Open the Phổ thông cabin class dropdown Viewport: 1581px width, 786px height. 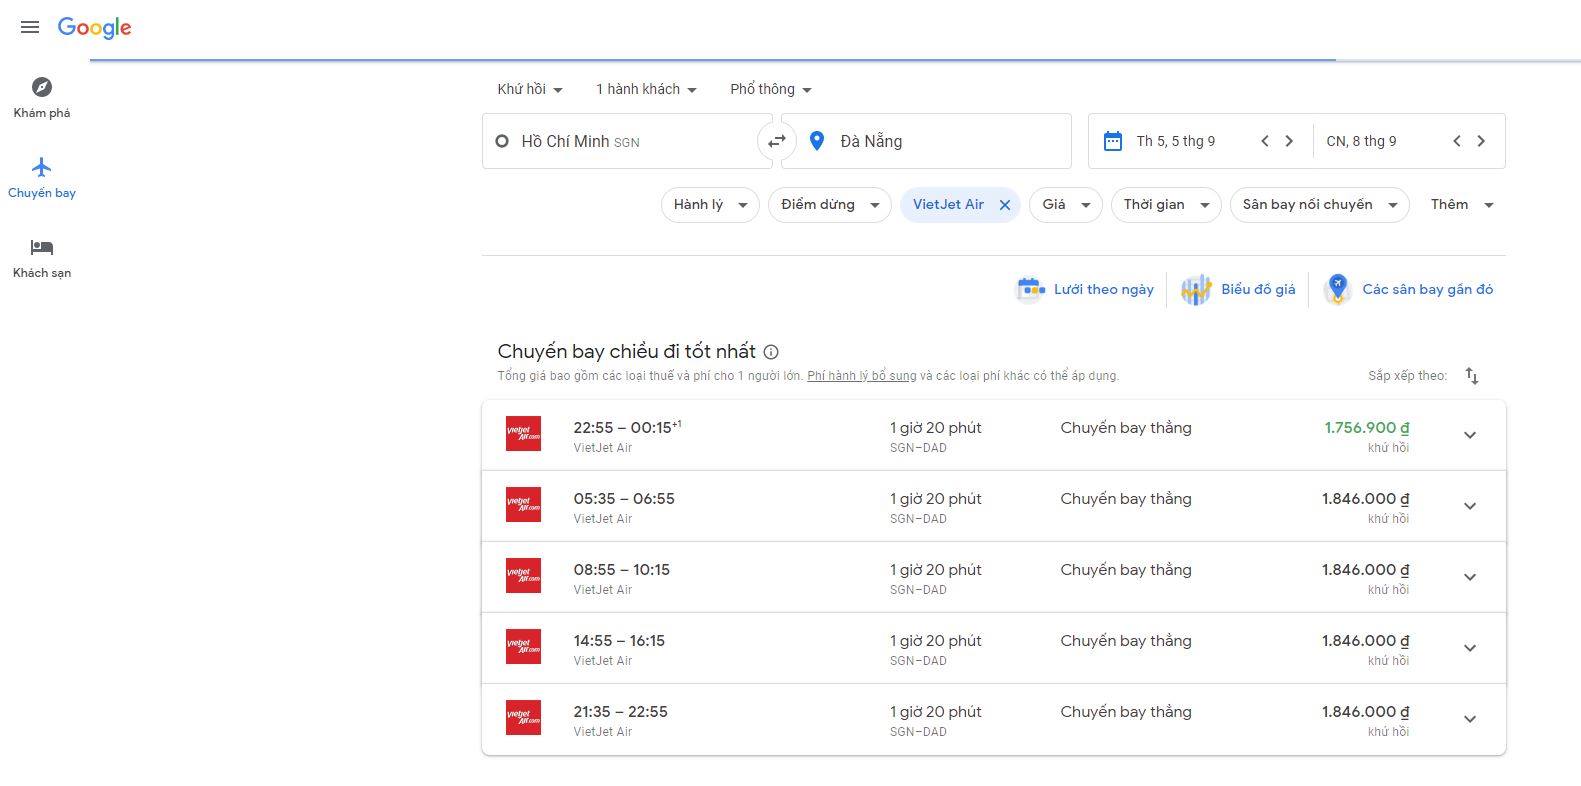[770, 89]
